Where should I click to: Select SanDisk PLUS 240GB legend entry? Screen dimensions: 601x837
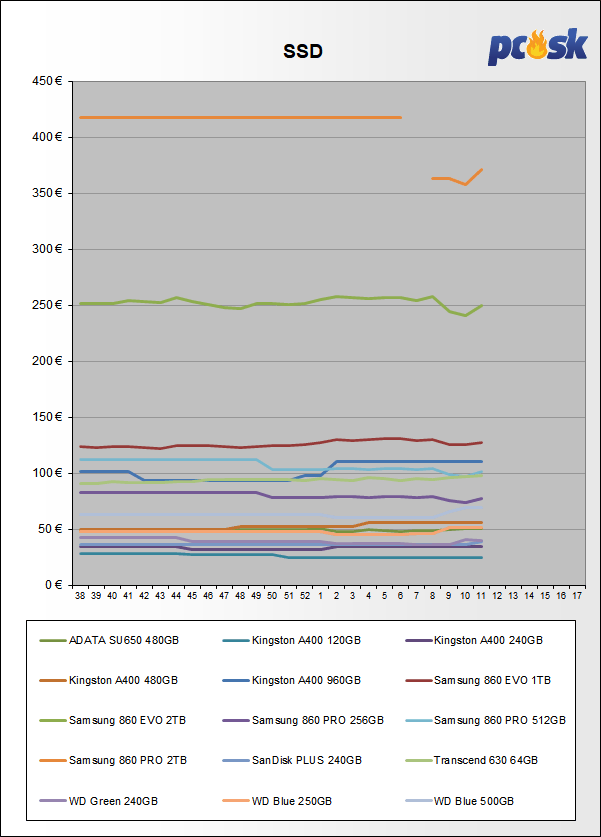pyautogui.click(x=292, y=760)
